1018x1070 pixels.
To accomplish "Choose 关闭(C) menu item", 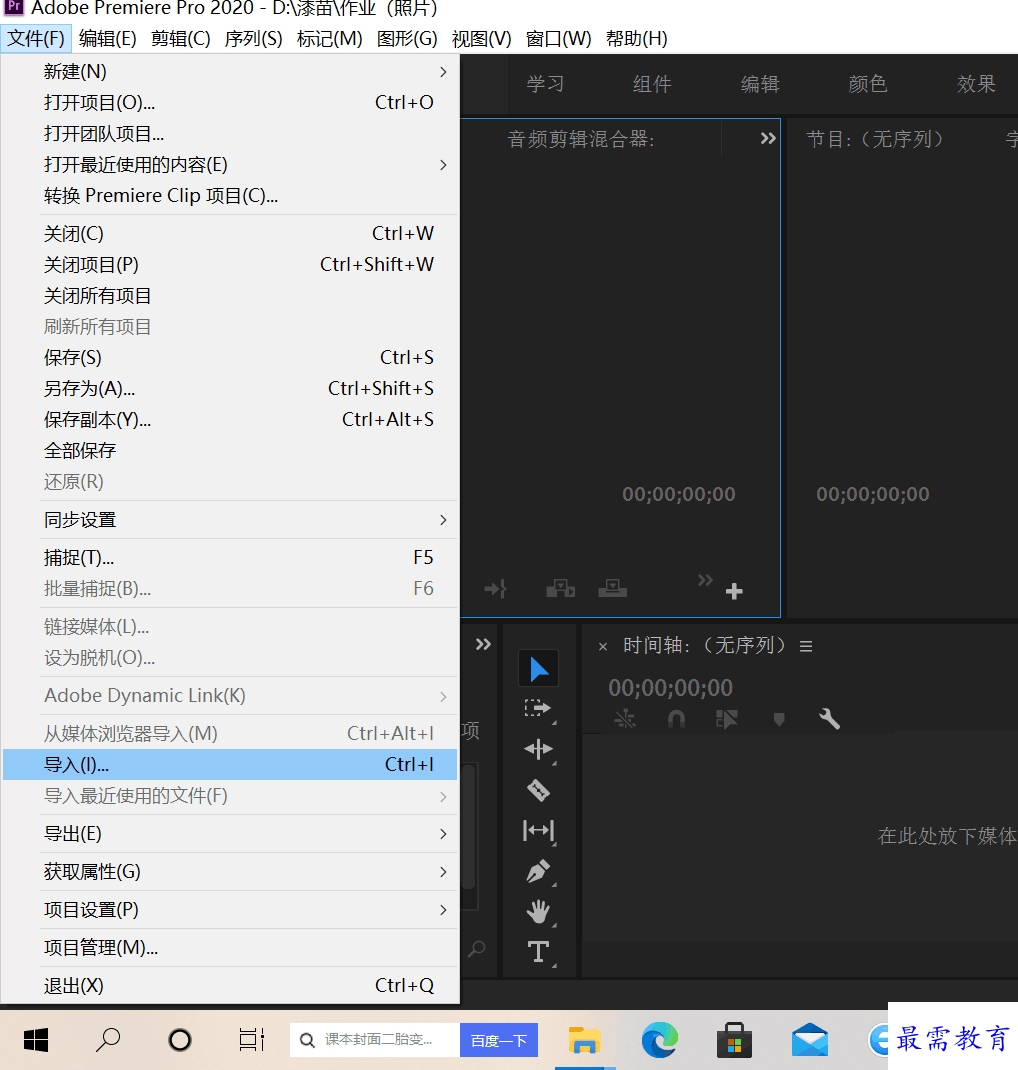I will 230,233.
